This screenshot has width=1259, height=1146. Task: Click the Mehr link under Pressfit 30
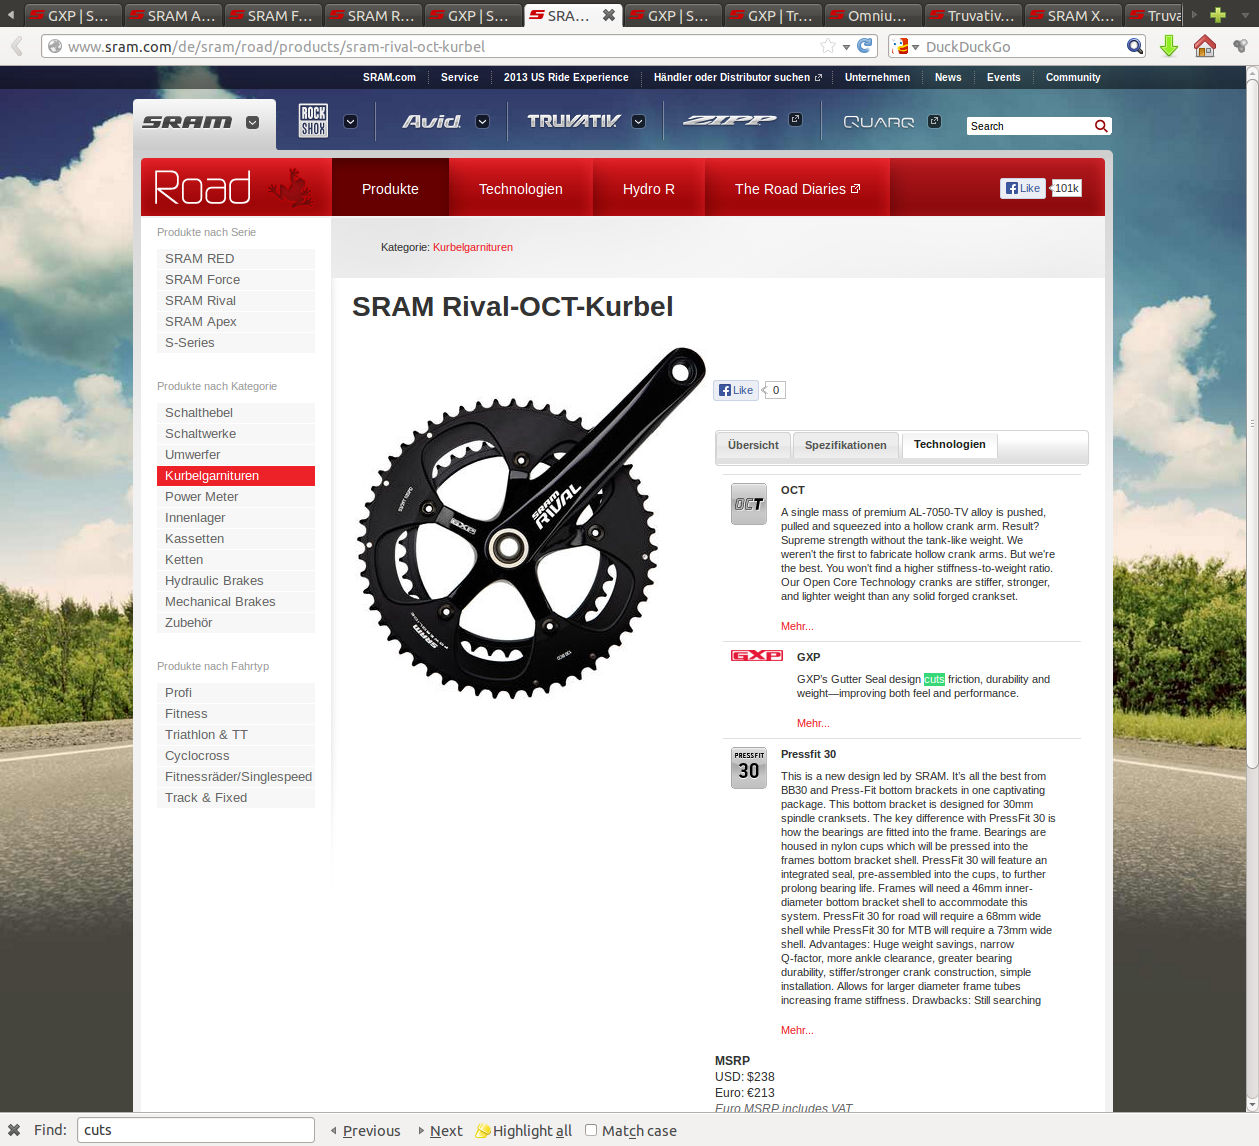click(797, 1030)
